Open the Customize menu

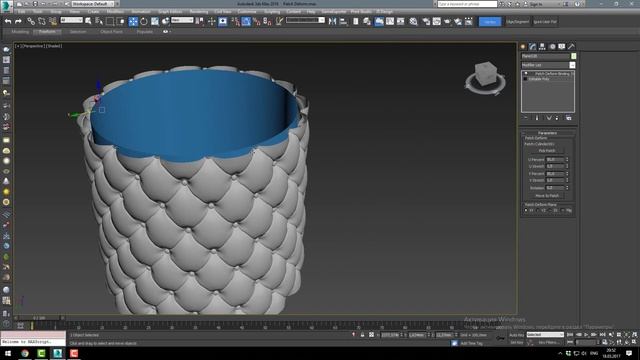click(x=247, y=12)
